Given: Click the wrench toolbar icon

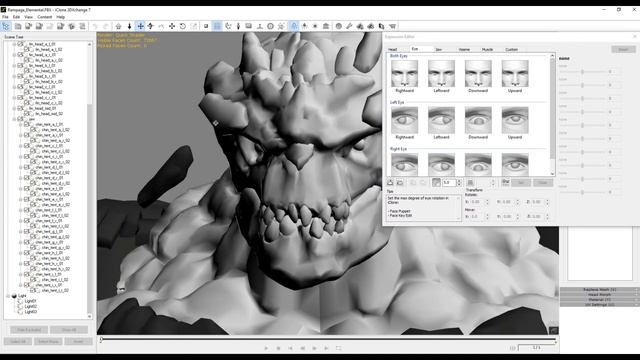Looking at the screenshot, I should coord(349,26).
